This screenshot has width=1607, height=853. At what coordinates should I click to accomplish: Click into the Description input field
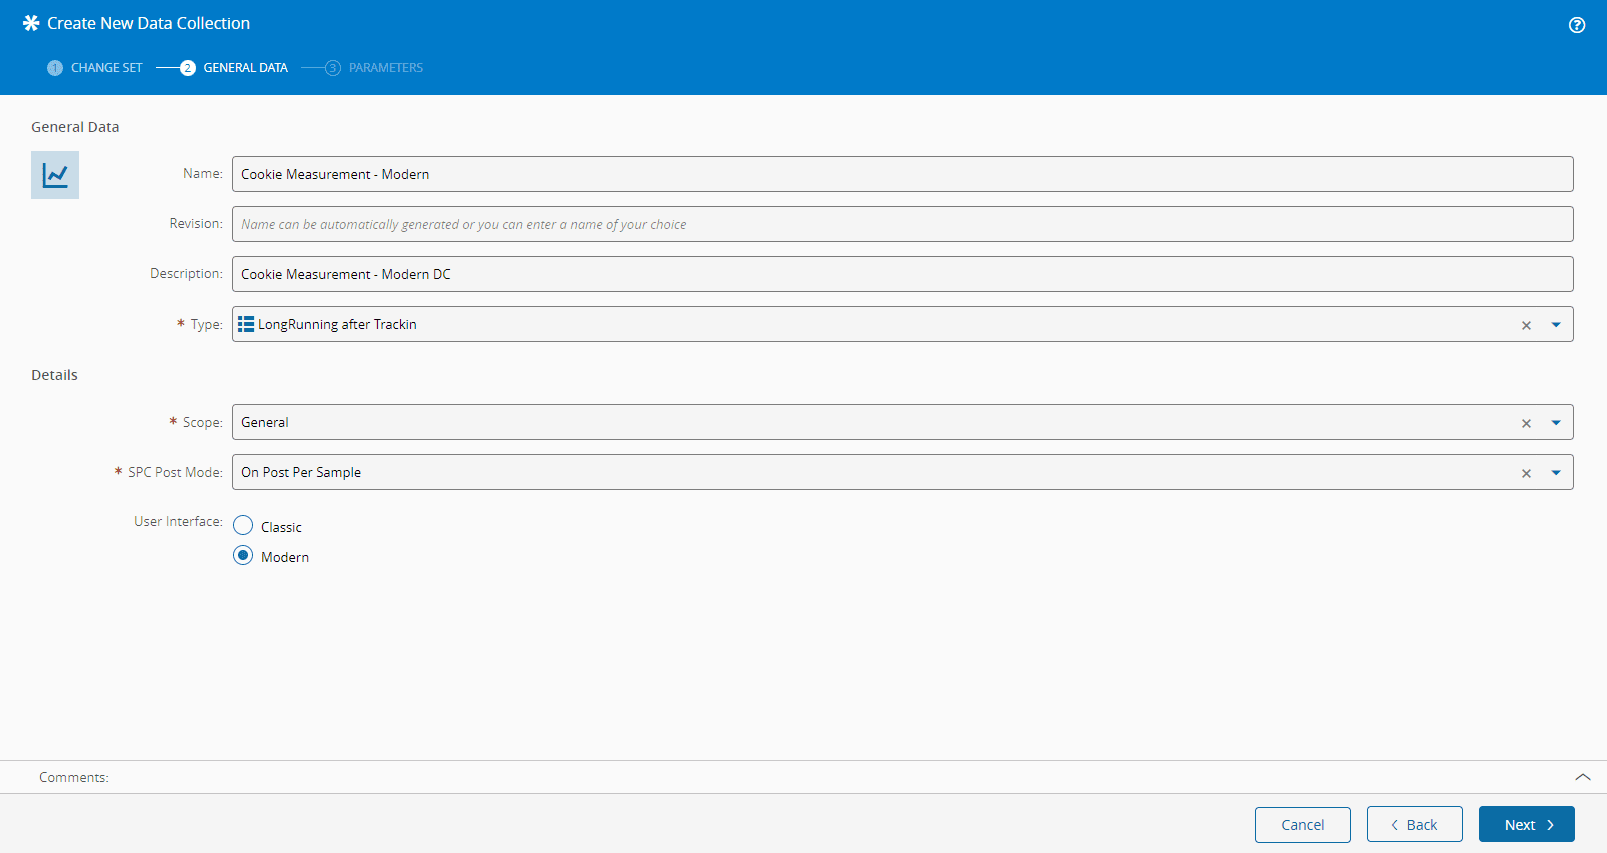(x=903, y=274)
